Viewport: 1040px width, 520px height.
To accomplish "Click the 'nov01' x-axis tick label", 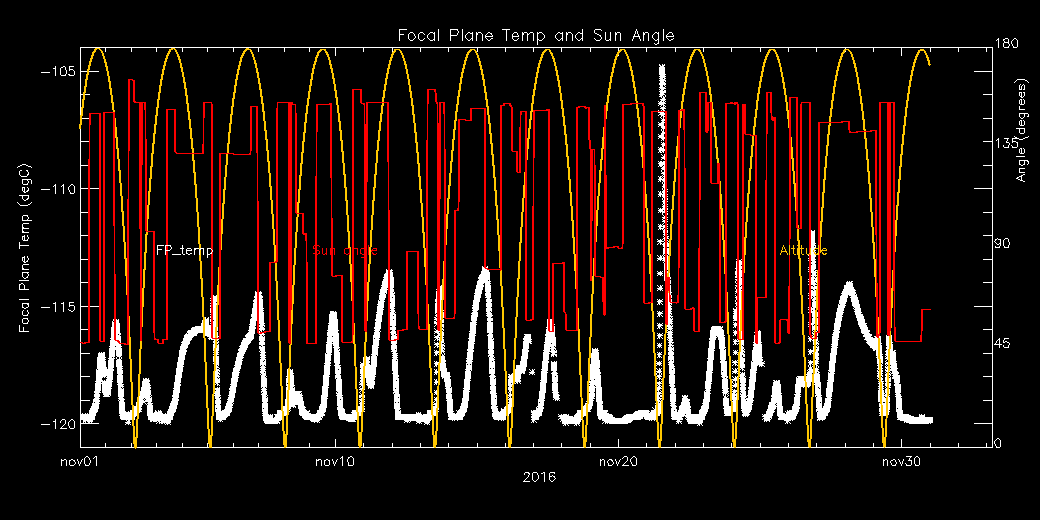I will coord(80,461).
